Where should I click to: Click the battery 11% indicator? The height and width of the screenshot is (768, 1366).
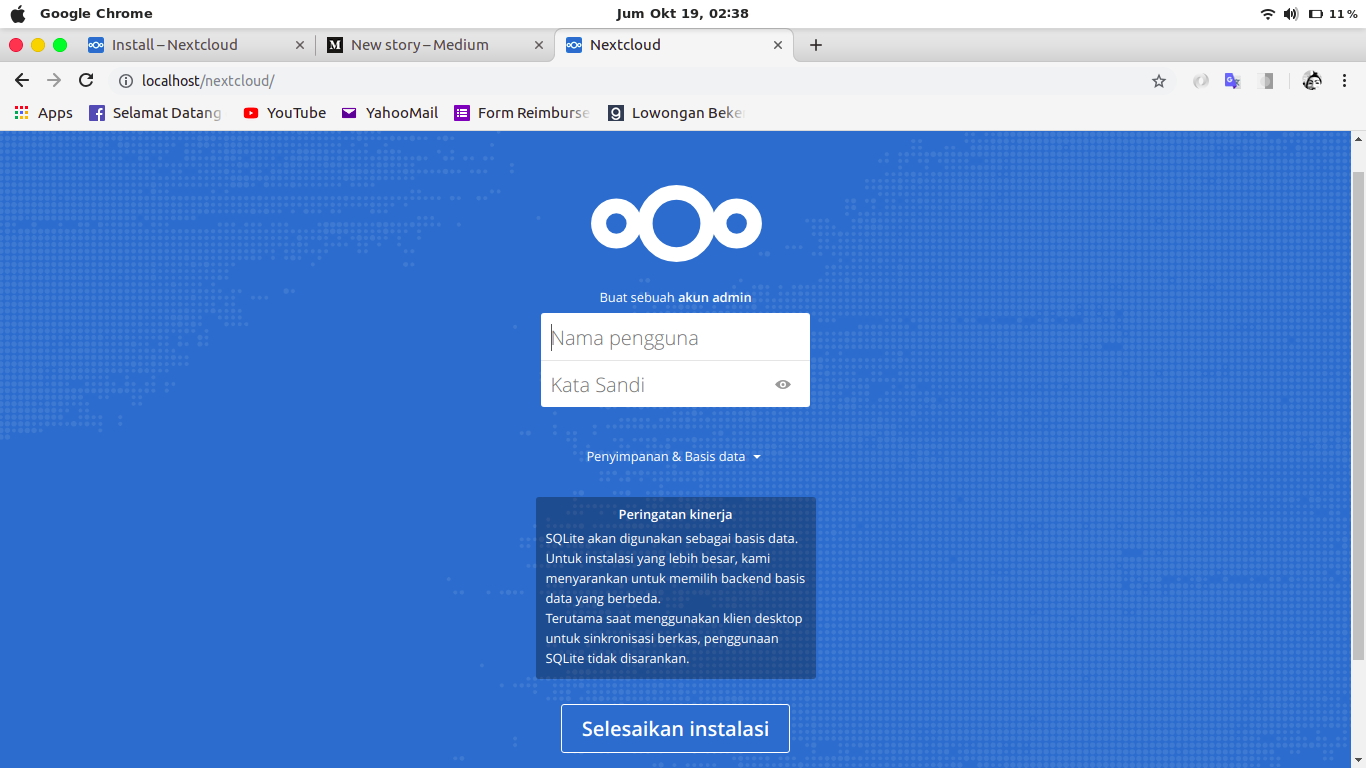[x=1332, y=14]
